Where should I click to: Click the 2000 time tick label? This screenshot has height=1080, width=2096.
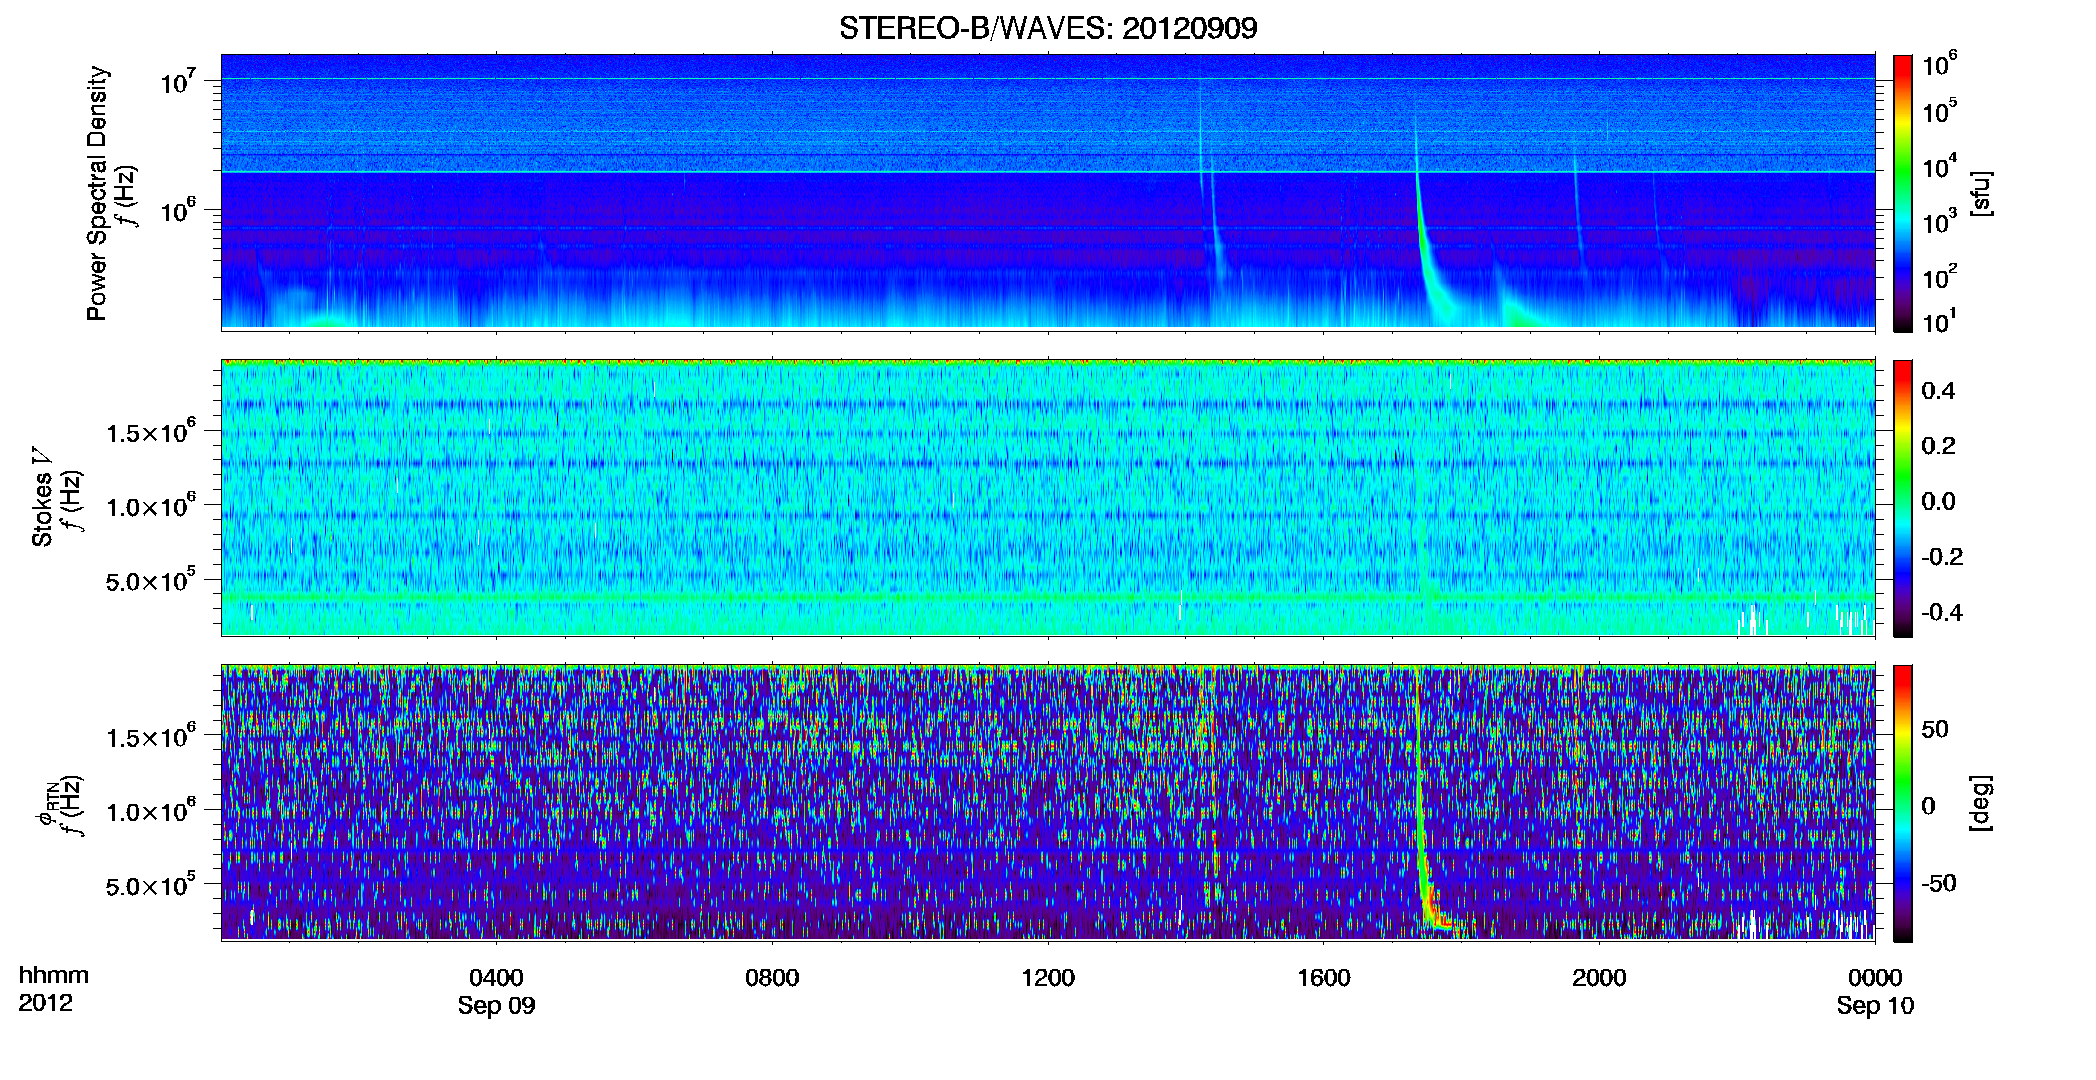(1599, 977)
